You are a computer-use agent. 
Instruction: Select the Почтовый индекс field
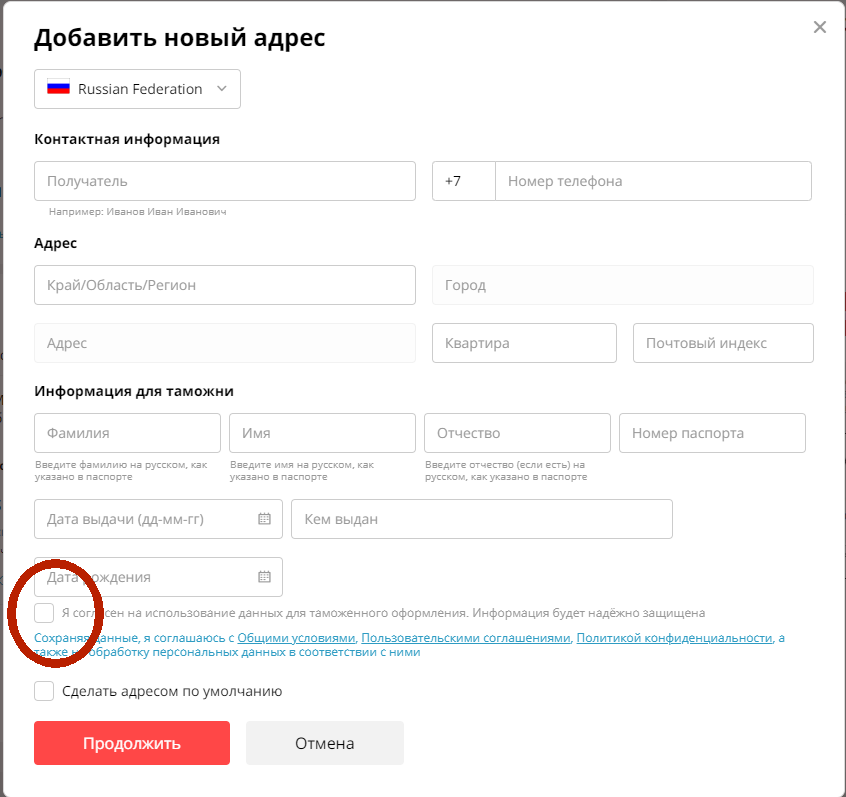click(x=722, y=343)
